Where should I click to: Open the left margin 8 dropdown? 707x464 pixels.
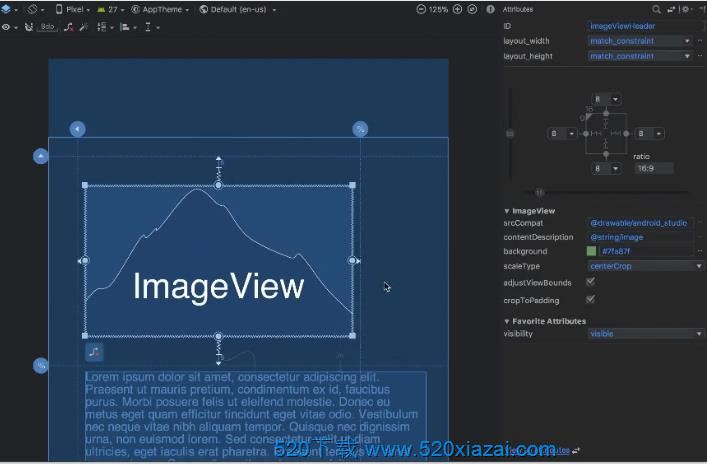click(562, 133)
